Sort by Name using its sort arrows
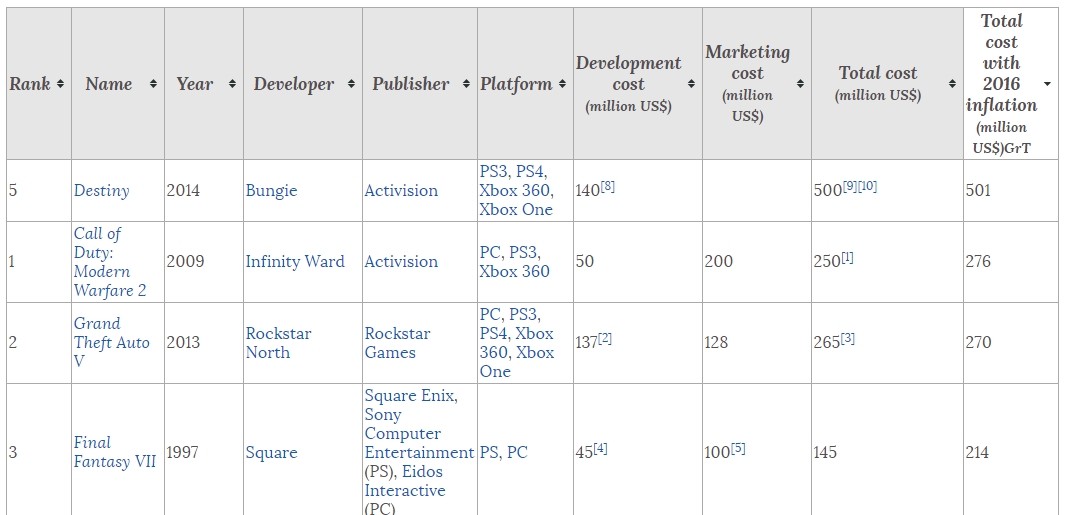1067x515 pixels. pos(153,84)
